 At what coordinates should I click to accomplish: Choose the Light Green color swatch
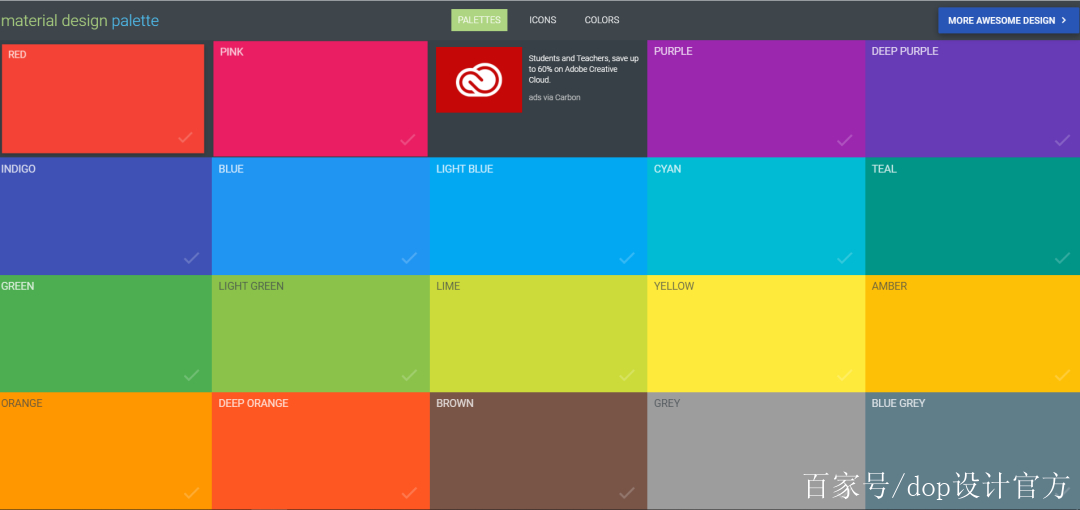tap(321, 334)
